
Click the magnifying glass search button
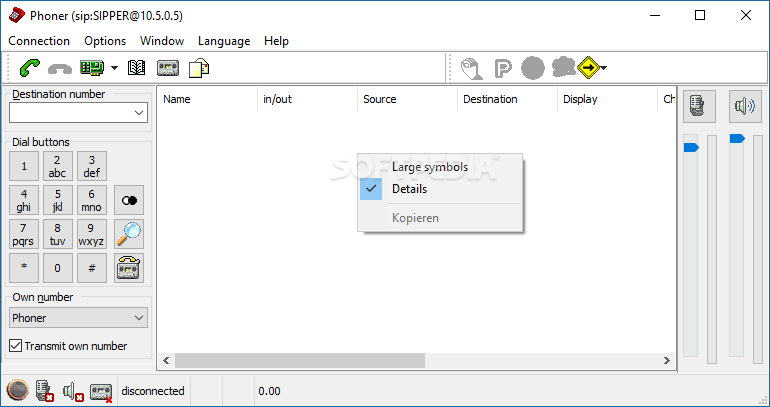tap(129, 234)
